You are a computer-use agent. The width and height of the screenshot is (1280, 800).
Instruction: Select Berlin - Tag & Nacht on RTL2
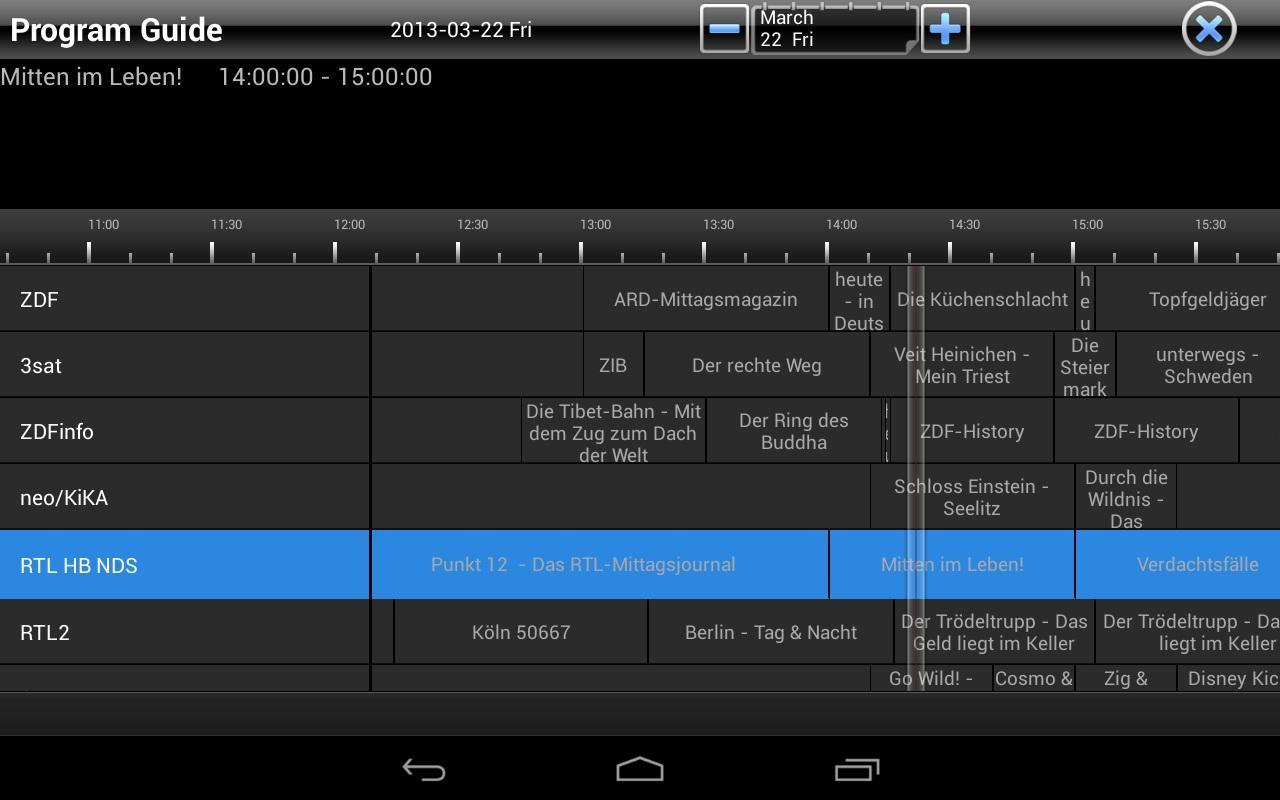[x=770, y=632]
